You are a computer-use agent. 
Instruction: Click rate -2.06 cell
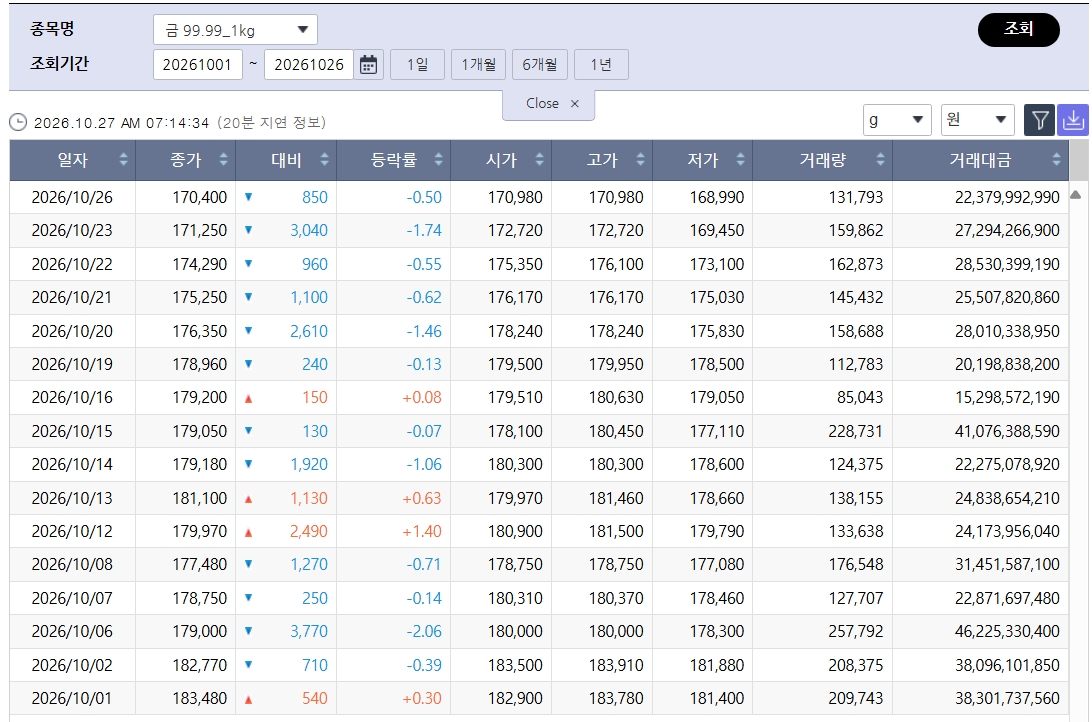pyautogui.click(x=393, y=631)
